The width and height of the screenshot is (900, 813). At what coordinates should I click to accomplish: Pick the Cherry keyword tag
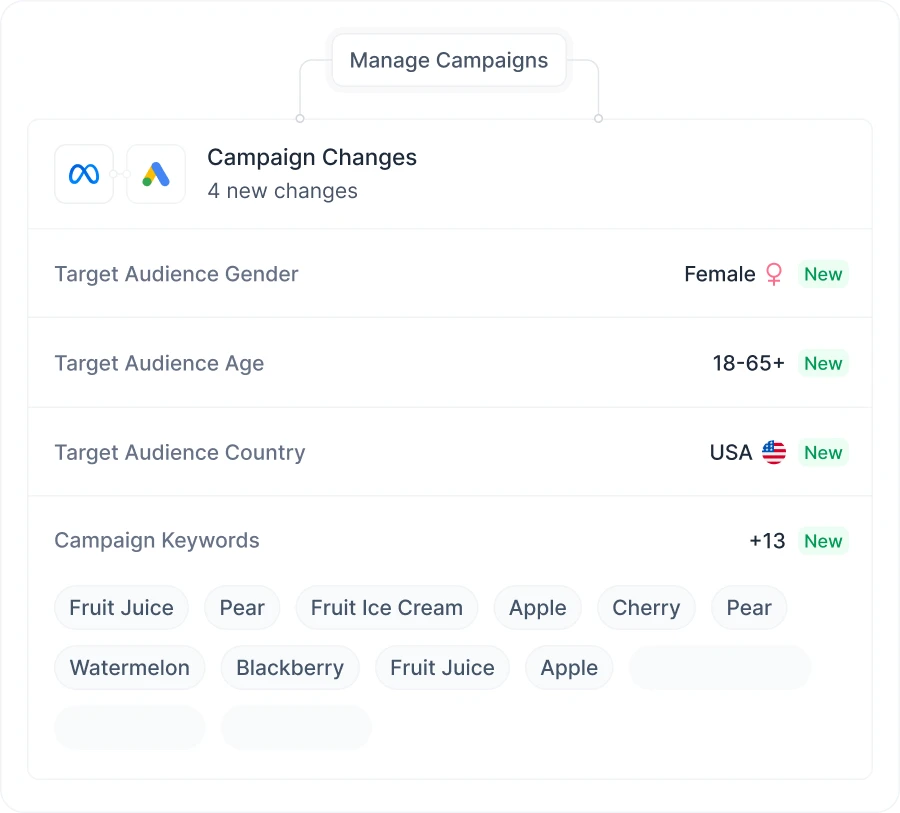click(x=646, y=608)
